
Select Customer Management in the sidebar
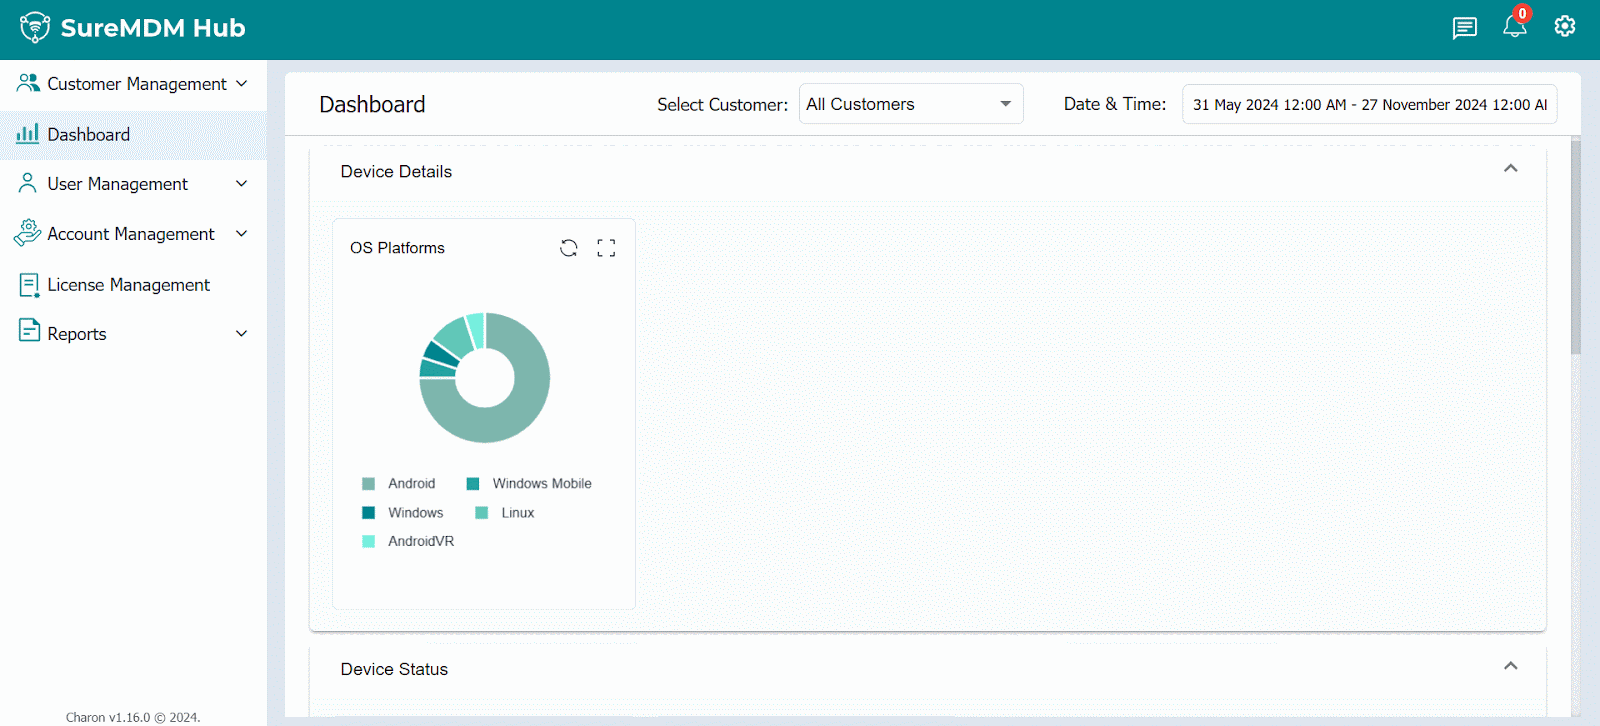click(133, 84)
